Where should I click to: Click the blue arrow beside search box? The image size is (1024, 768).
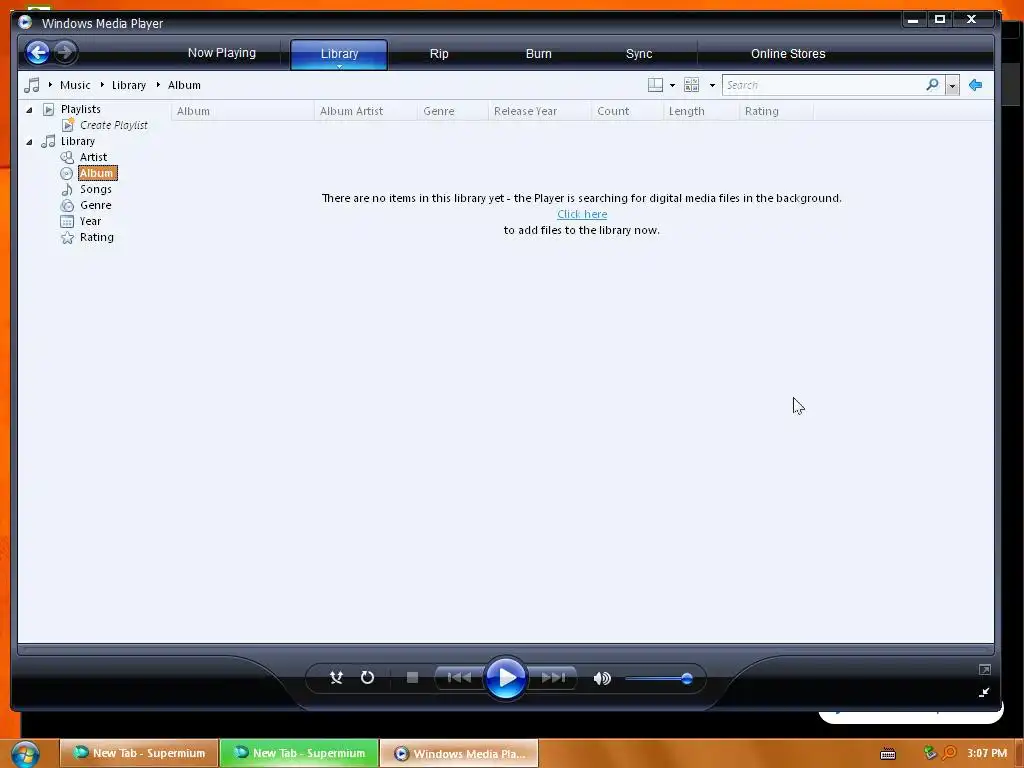(x=976, y=85)
